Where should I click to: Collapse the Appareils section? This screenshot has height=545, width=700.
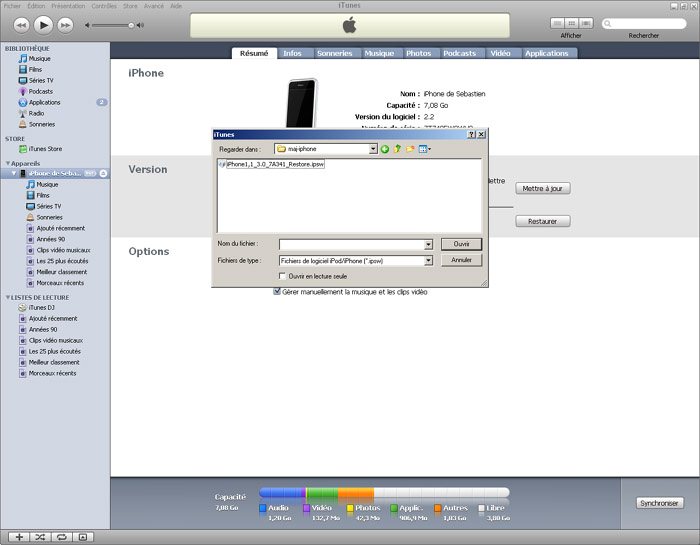click(8, 163)
